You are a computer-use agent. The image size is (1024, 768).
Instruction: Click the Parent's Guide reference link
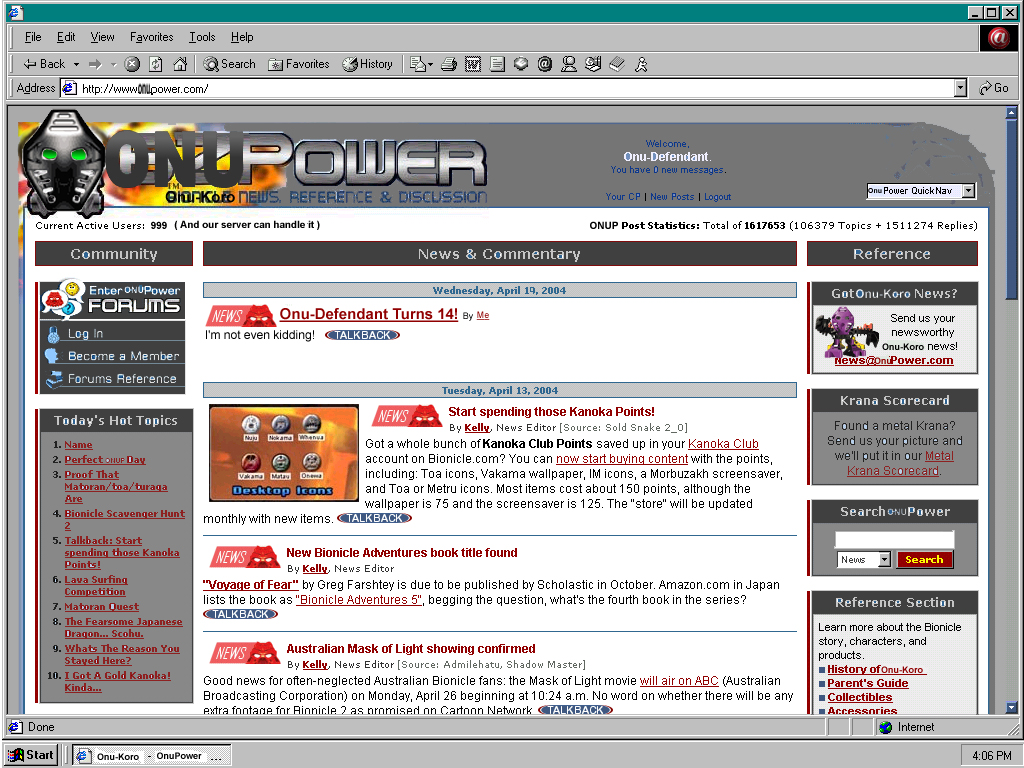(868, 683)
